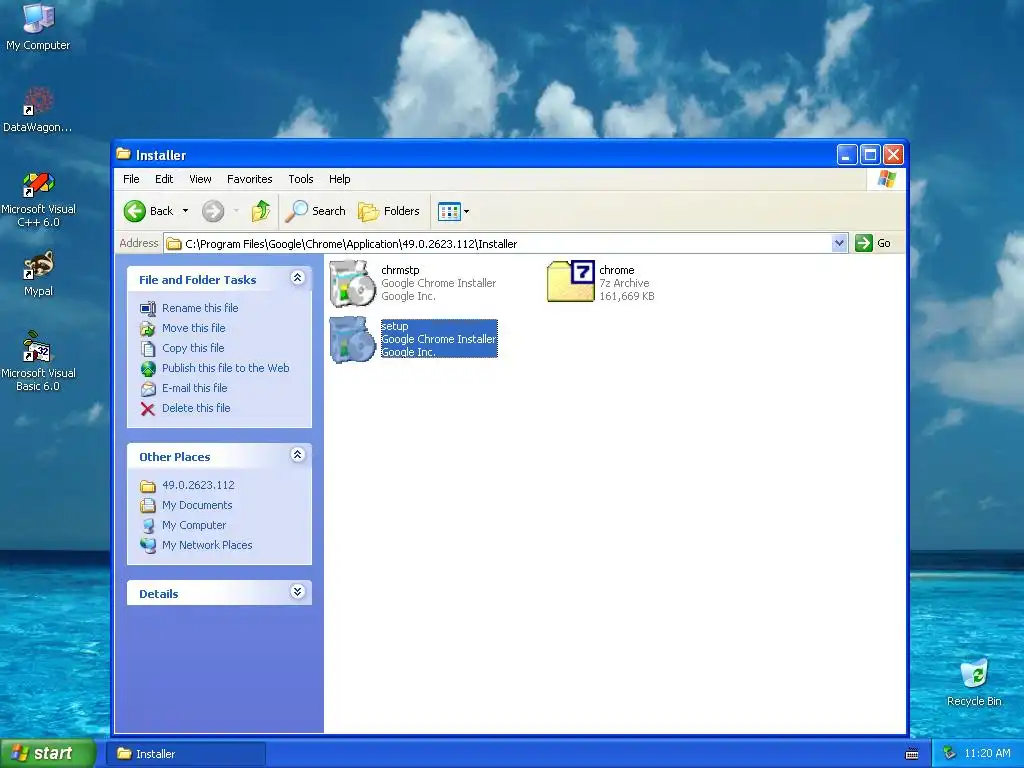Click the system tray network icon

coord(950,754)
